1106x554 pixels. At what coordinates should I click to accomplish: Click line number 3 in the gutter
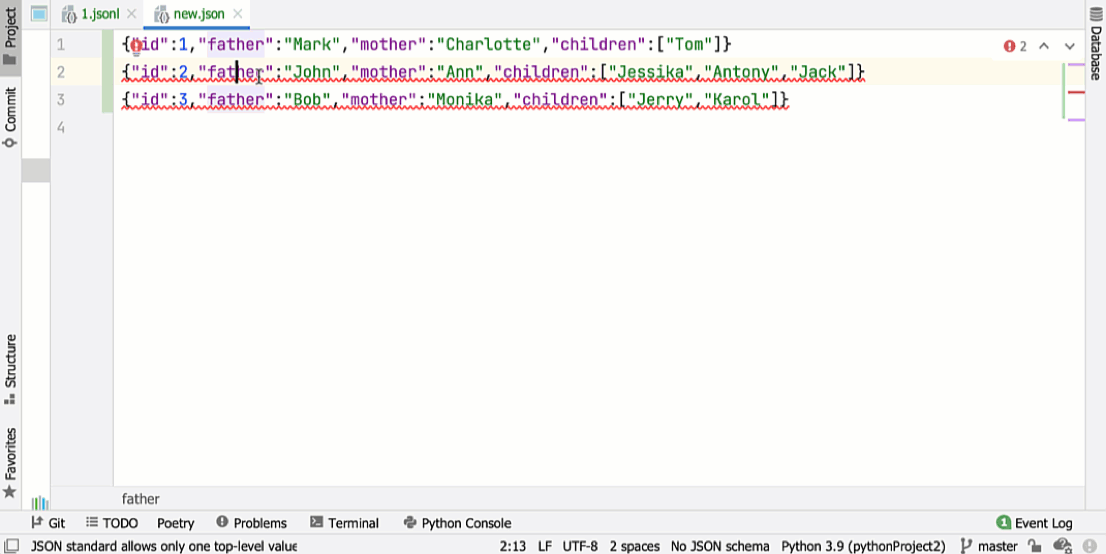(61, 100)
